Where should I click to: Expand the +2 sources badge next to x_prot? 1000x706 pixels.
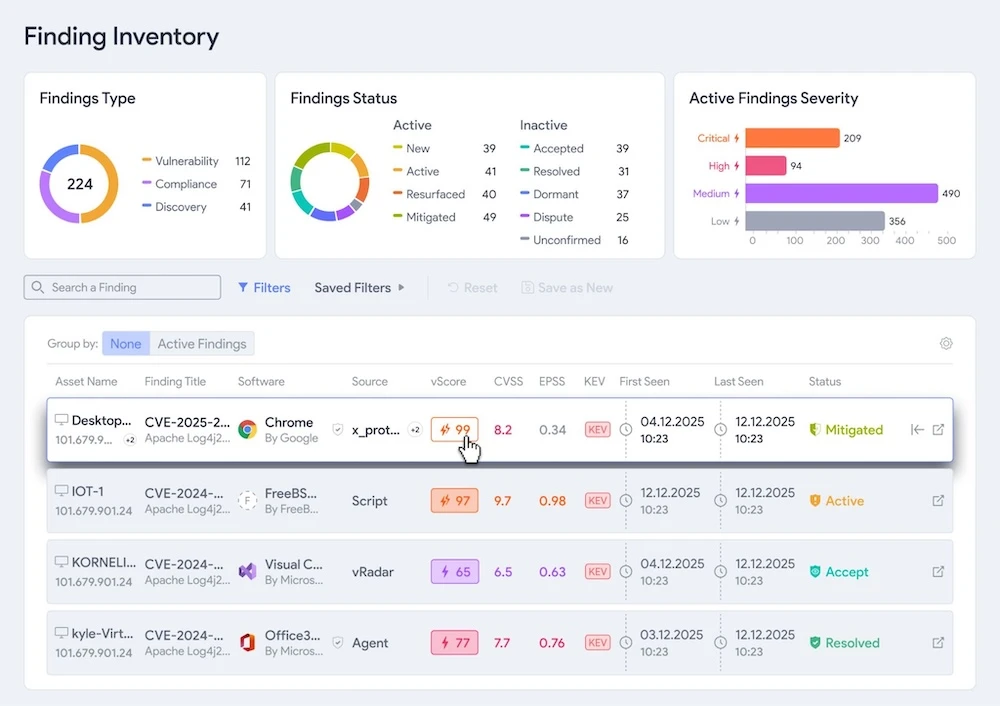(x=415, y=430)
